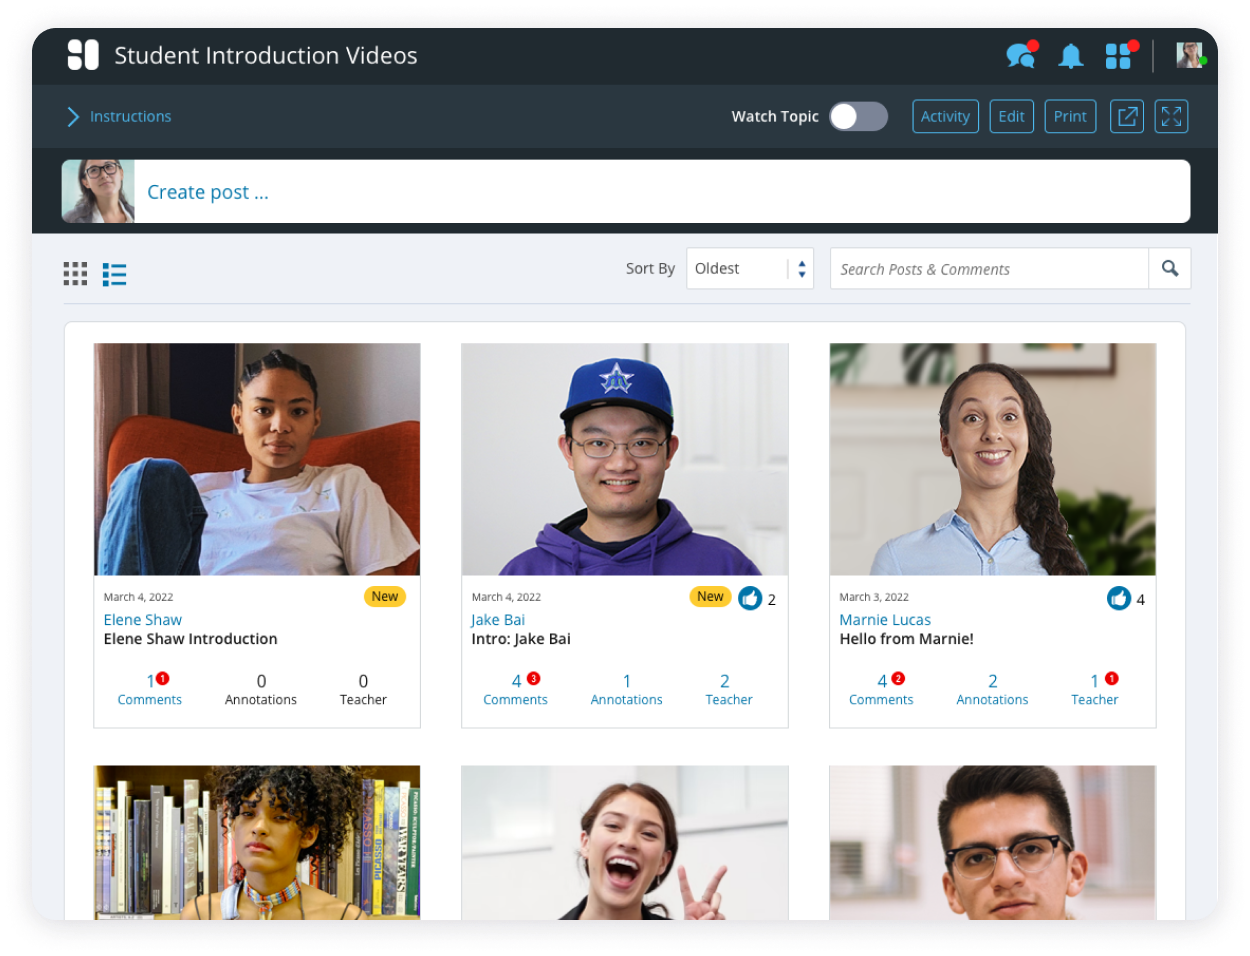
Task: Enable the Watch Topic switch
Action: tap(858, 116)
